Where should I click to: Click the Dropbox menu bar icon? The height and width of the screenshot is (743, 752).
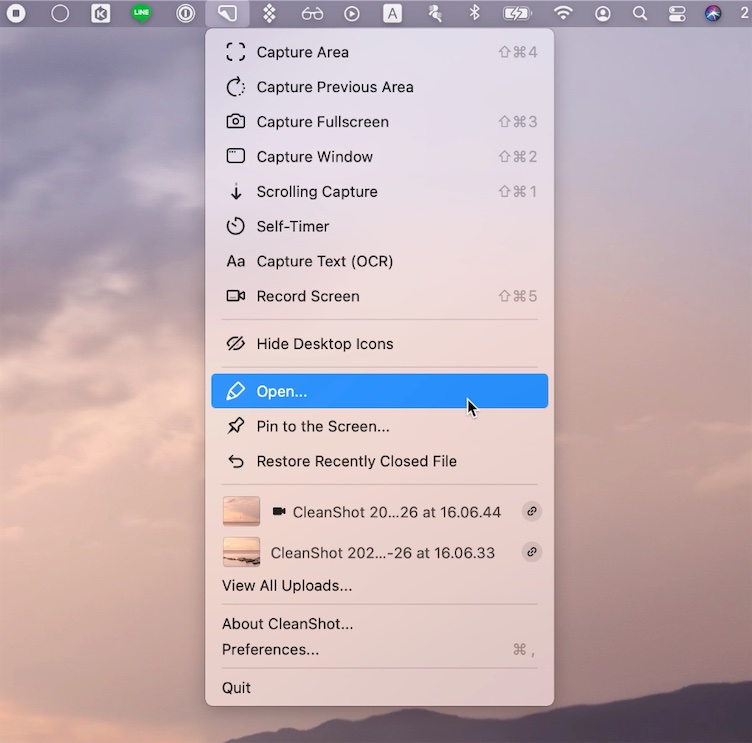[269, 13]
